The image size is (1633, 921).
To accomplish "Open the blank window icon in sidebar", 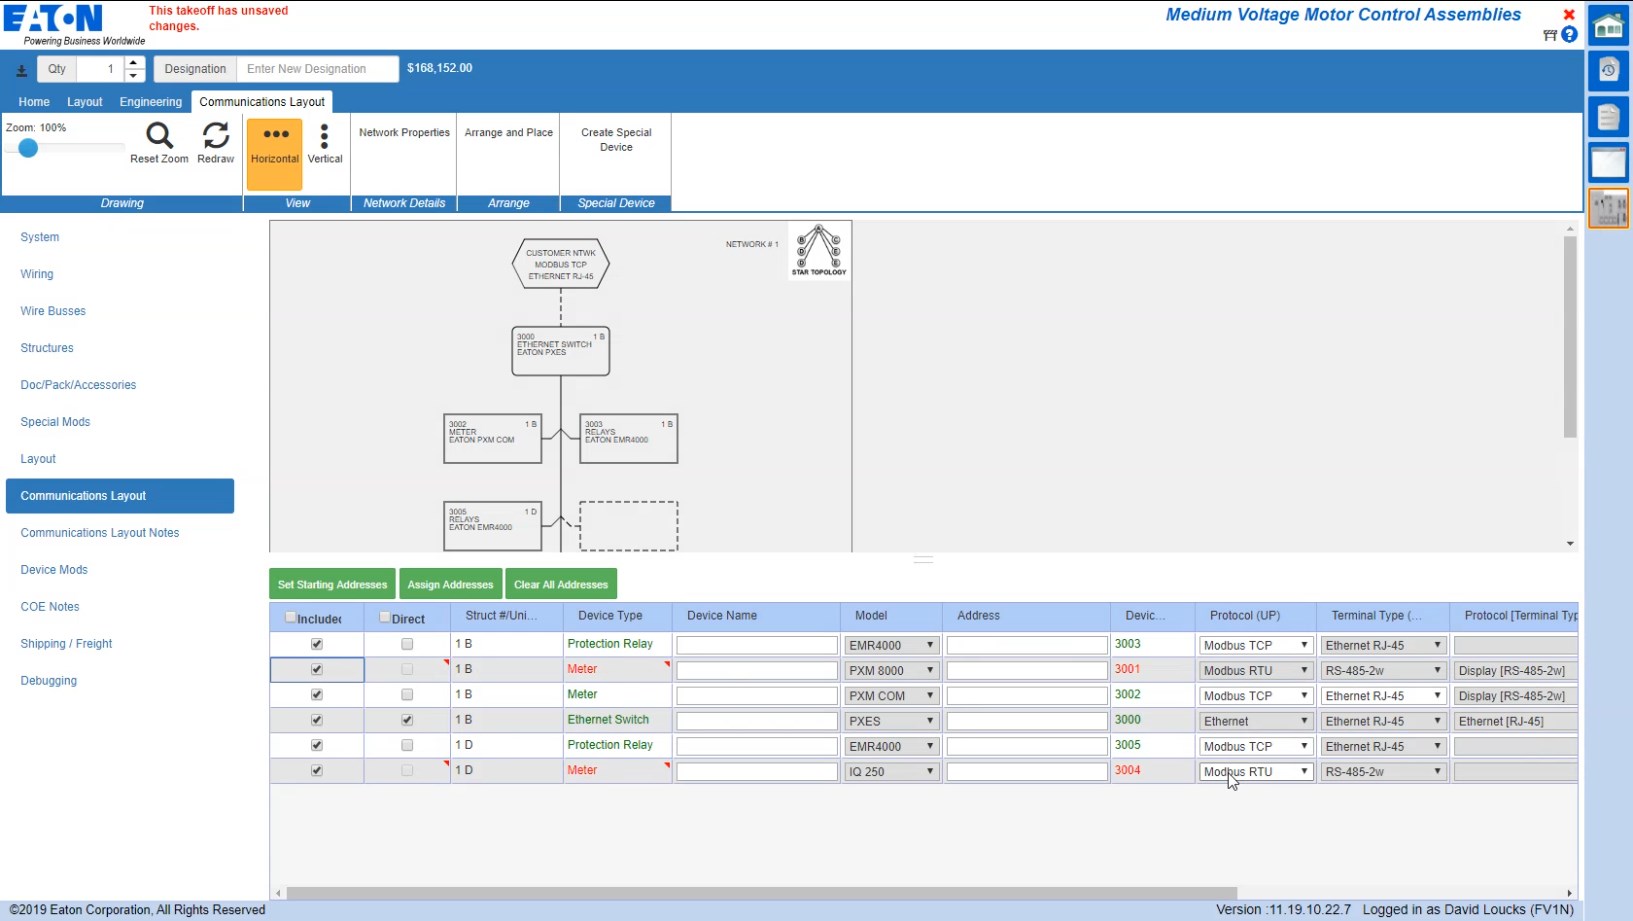I will [x=1608, y=163].
